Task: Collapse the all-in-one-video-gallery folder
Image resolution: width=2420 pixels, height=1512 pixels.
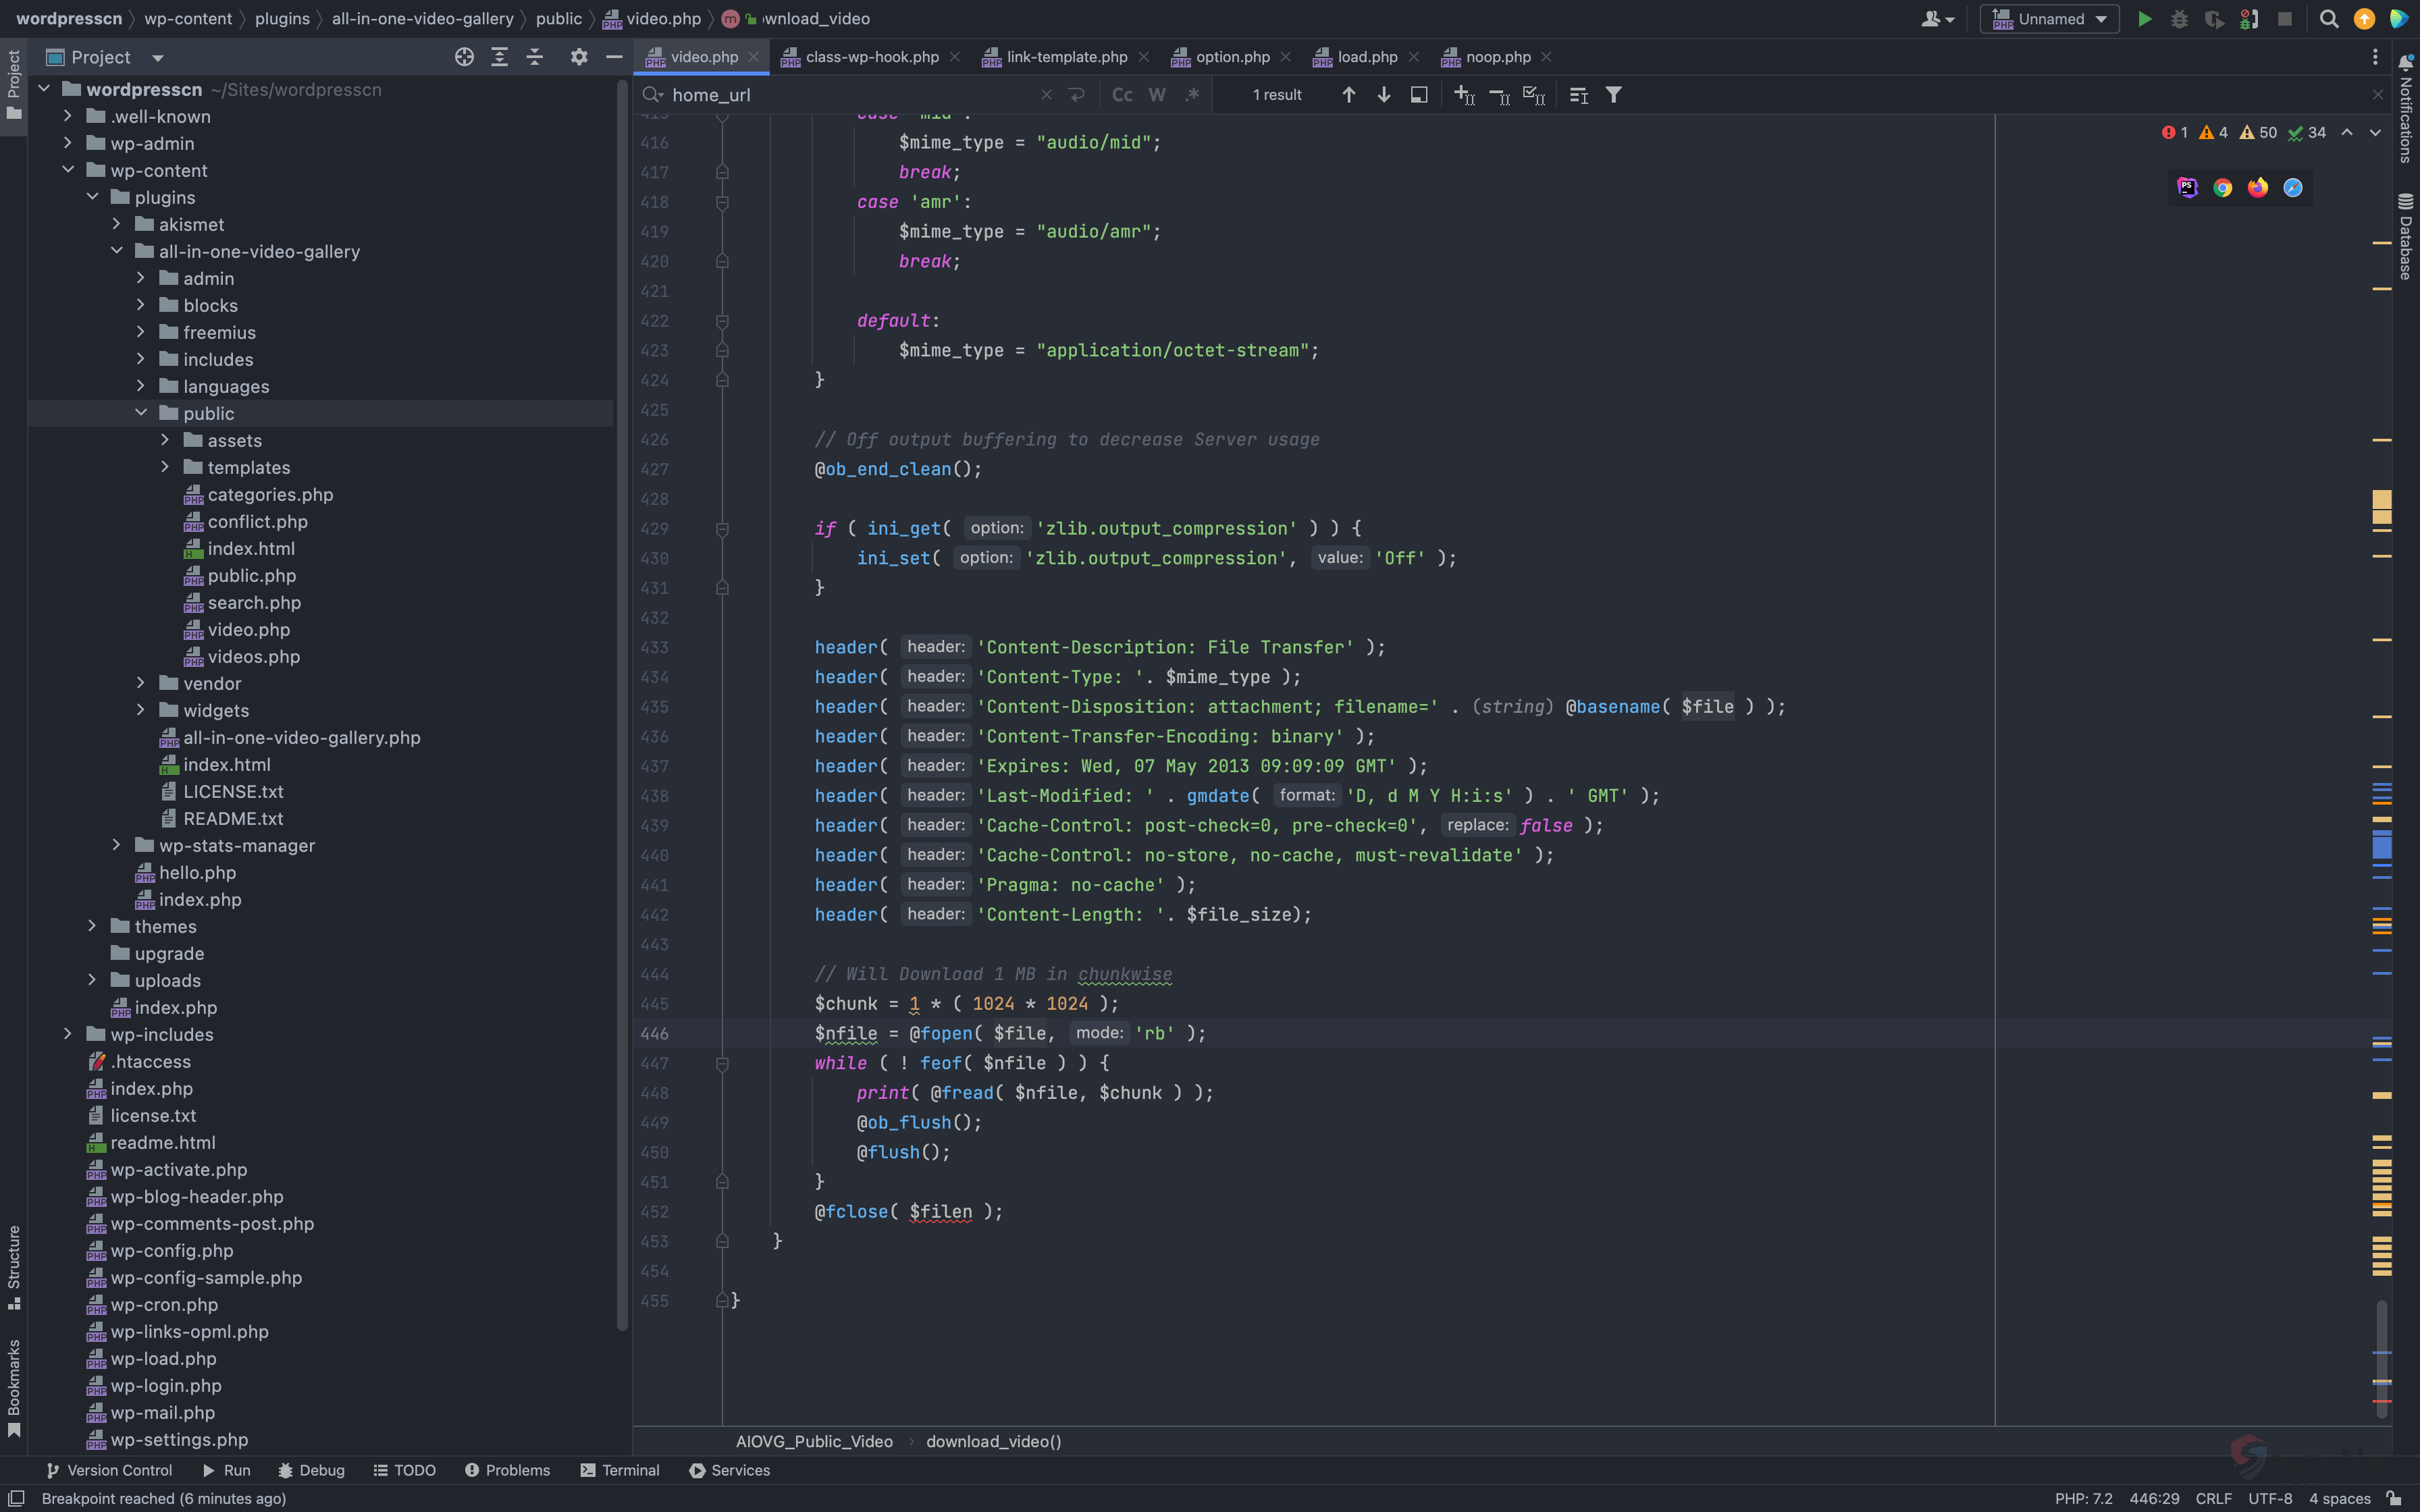Action: pos(117,251)
